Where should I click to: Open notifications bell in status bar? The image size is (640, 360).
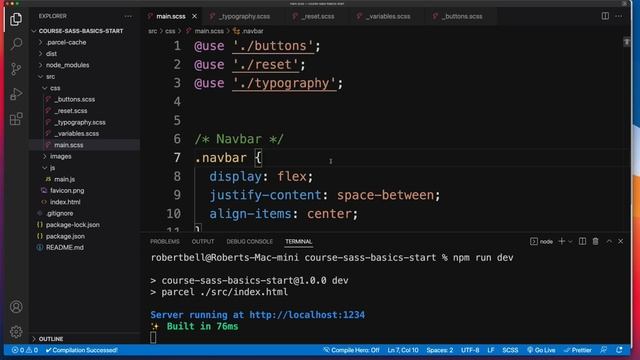pyautogui.click(x=620, y=350)
